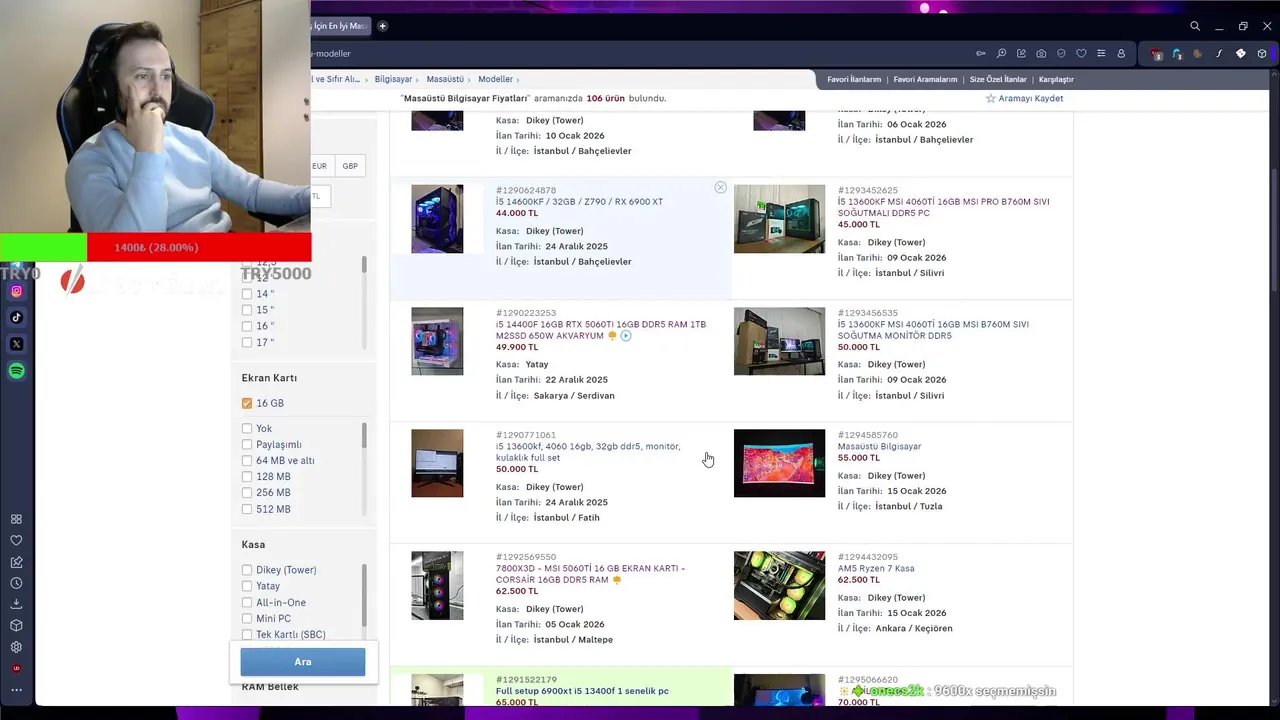
Task: Click the blue Ara search button
Action: [x=303, y=662]
